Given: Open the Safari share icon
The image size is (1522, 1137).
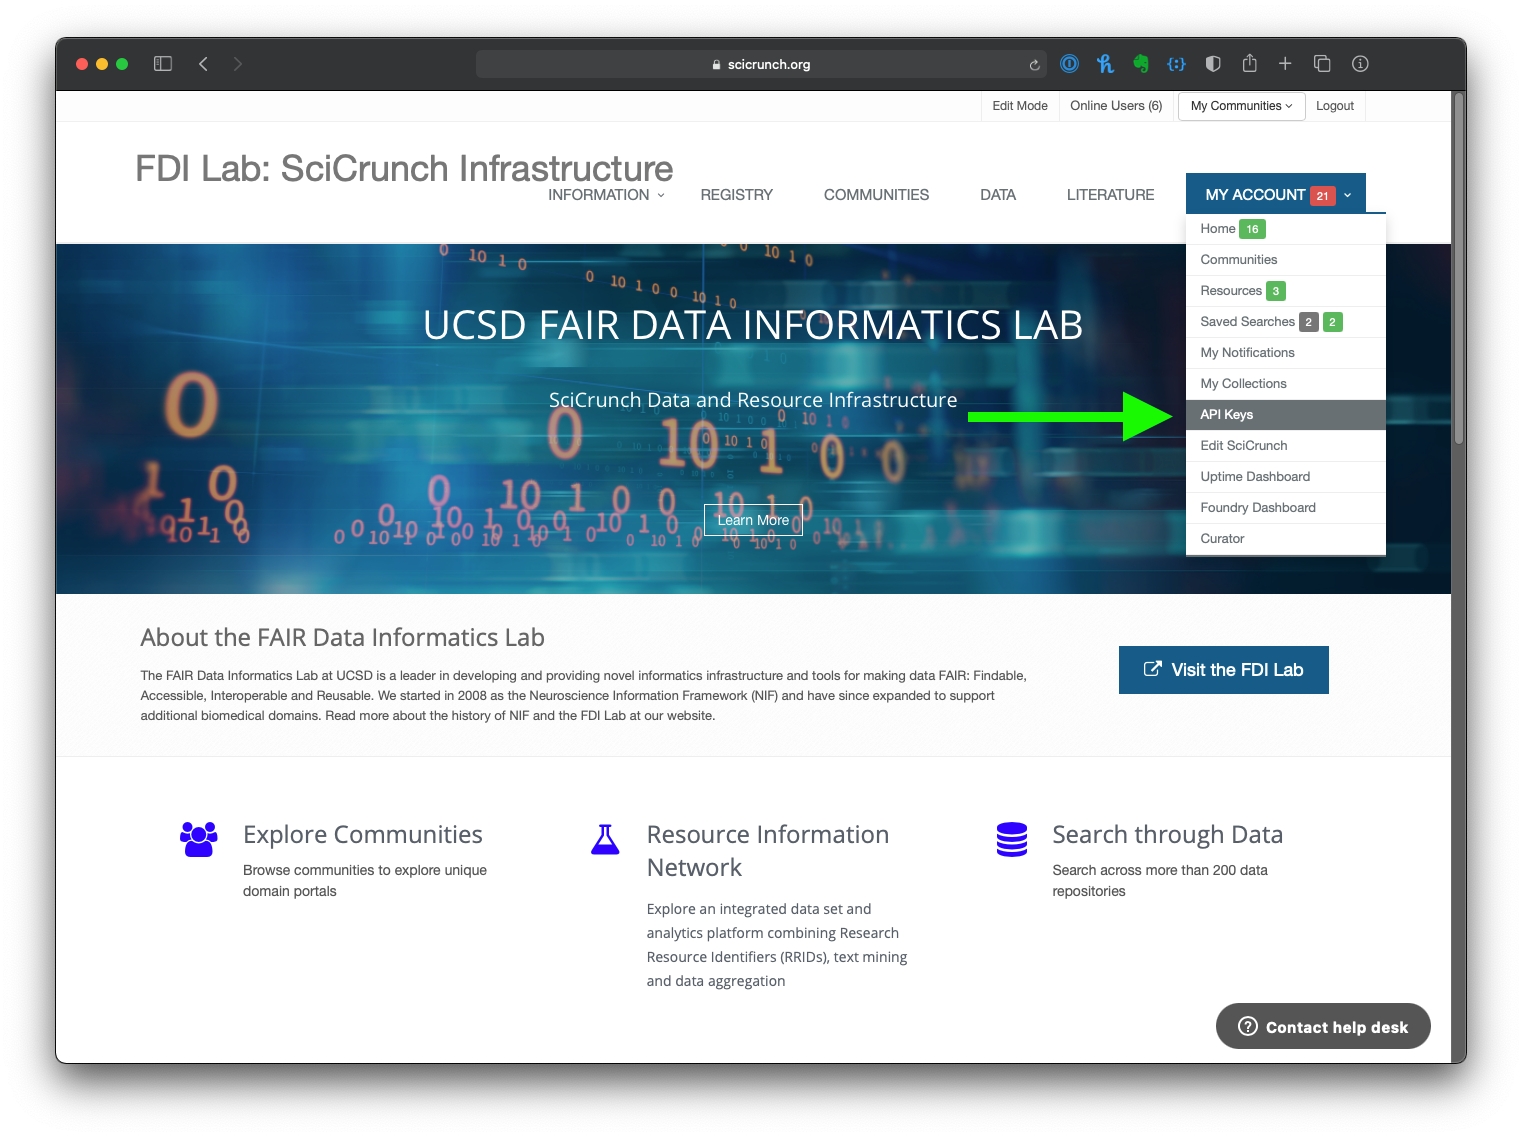Looking at the screenshot, I should point(1249,64).
